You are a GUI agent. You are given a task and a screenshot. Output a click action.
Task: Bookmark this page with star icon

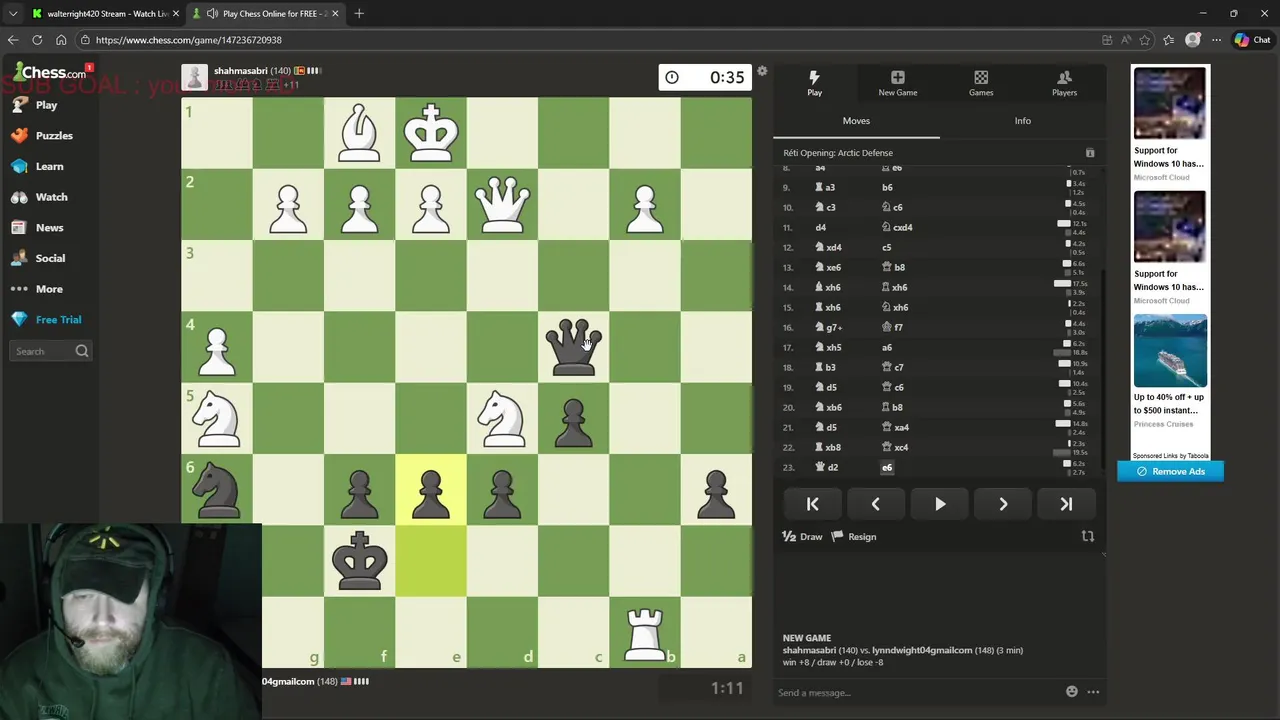pyautogui.click(x=1144, y=40)
